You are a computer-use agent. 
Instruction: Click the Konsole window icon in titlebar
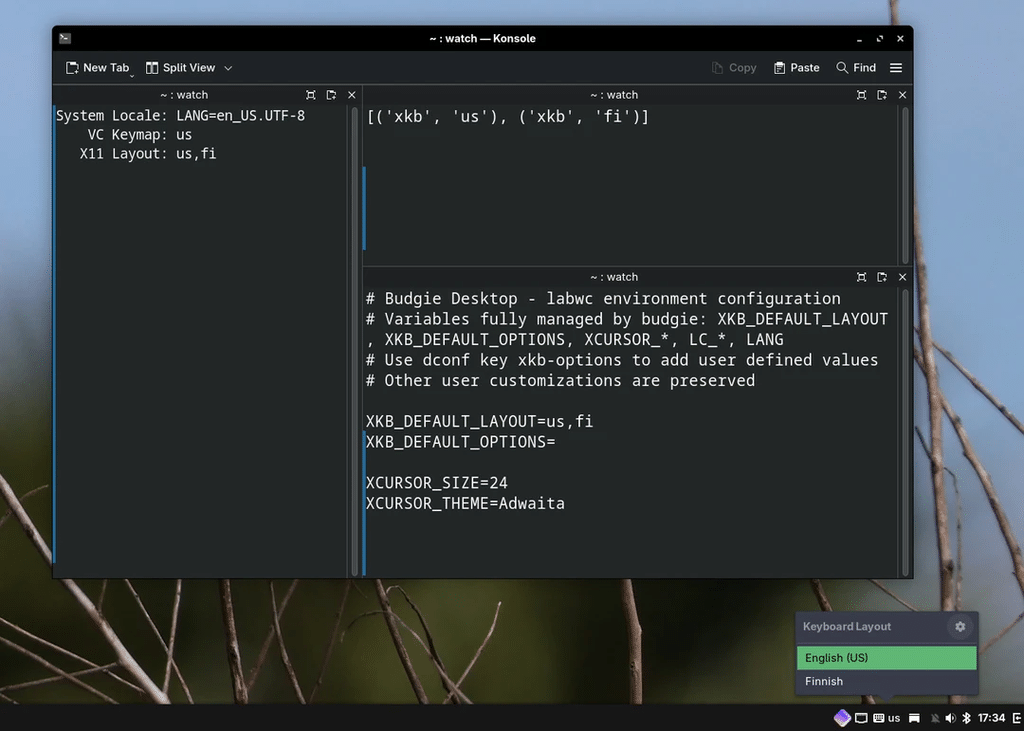click(x=65, y=39)
